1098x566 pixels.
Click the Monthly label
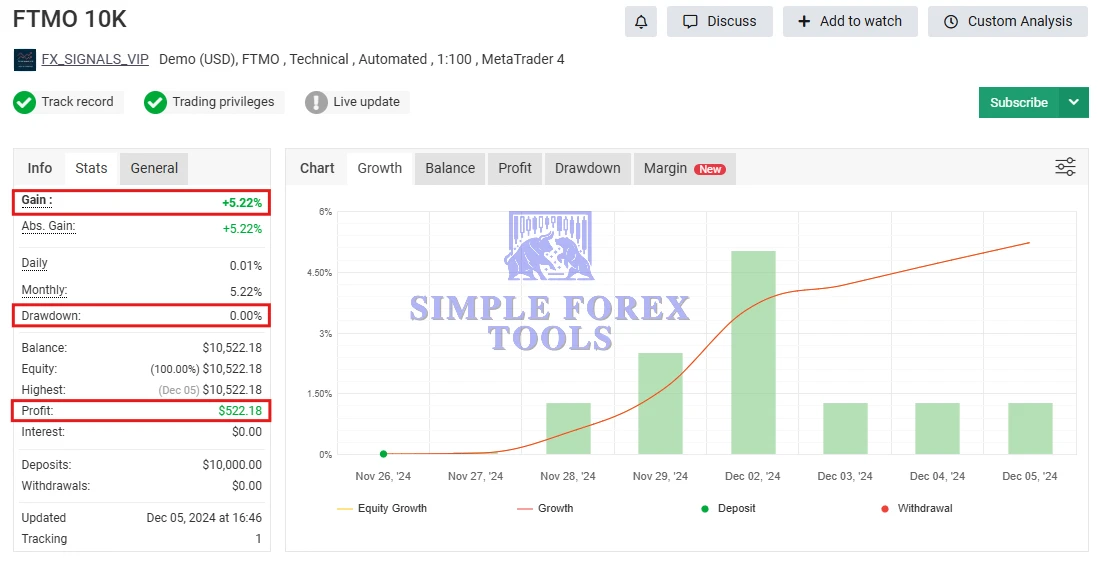(44, 290)
